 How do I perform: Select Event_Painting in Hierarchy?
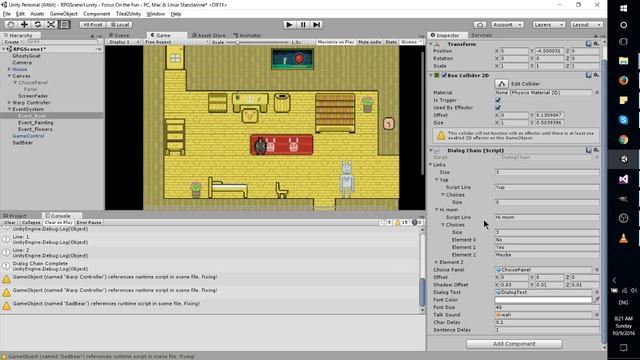35,122
